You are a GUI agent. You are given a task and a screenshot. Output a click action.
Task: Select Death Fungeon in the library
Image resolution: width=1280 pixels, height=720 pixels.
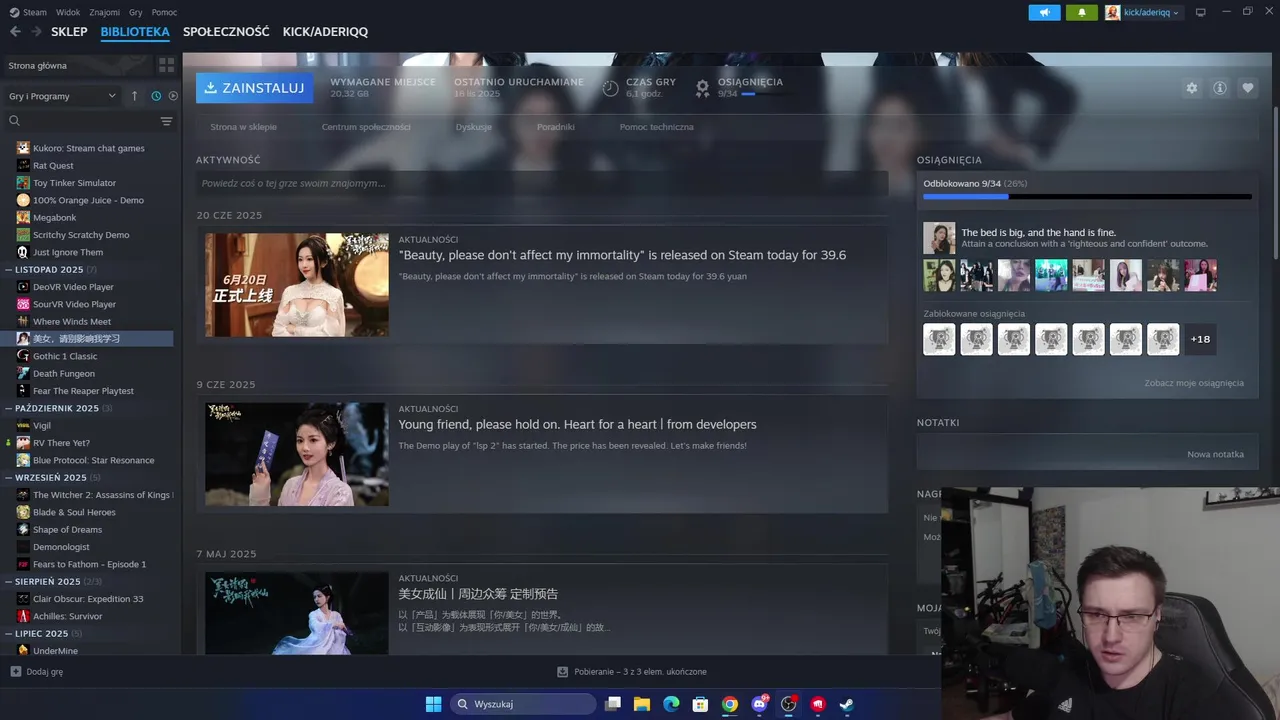click(64, 373)
